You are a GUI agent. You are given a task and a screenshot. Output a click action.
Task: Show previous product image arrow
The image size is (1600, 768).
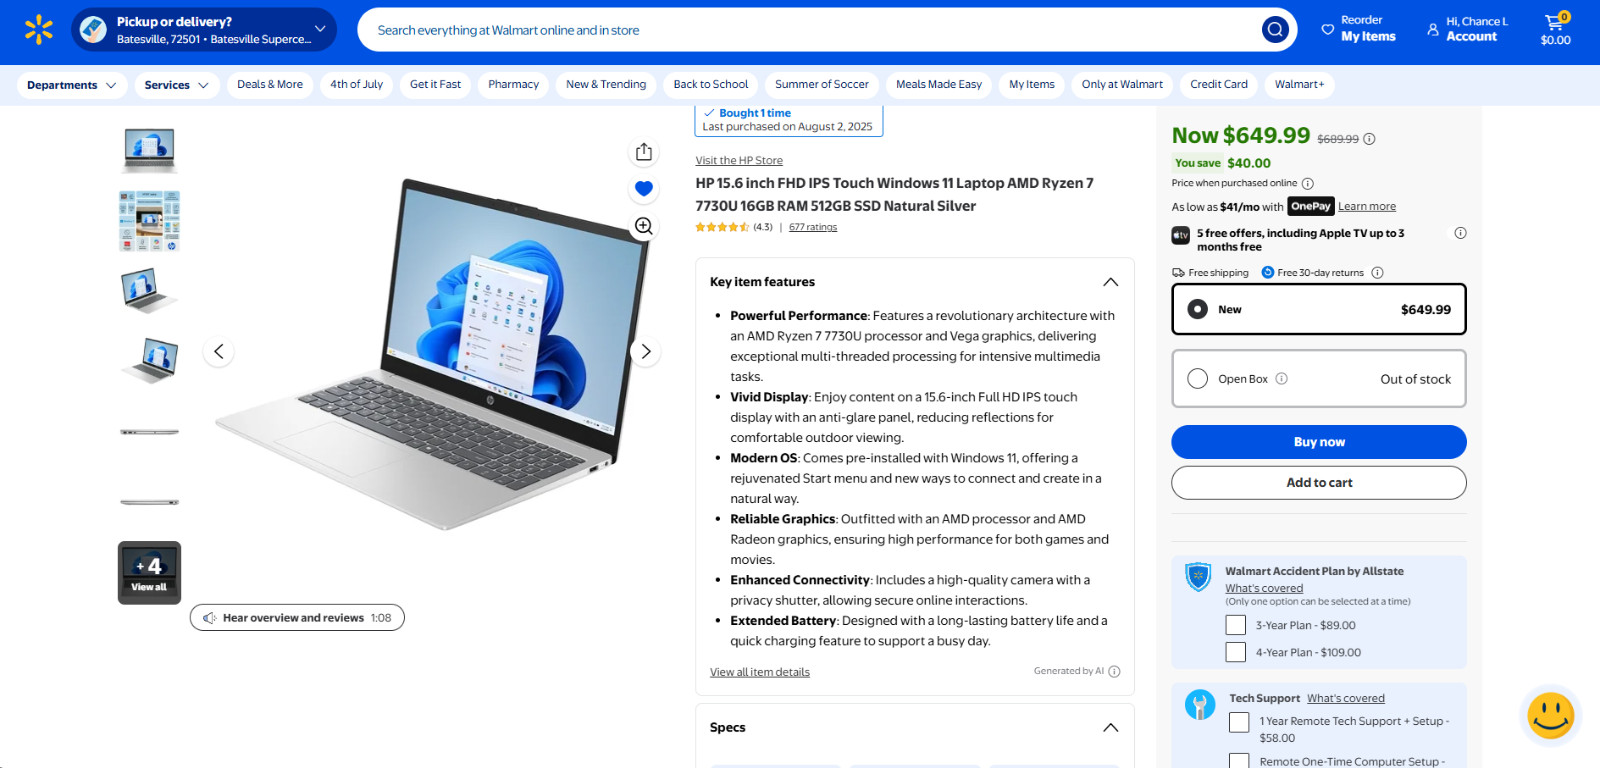[x=218, y=352]
